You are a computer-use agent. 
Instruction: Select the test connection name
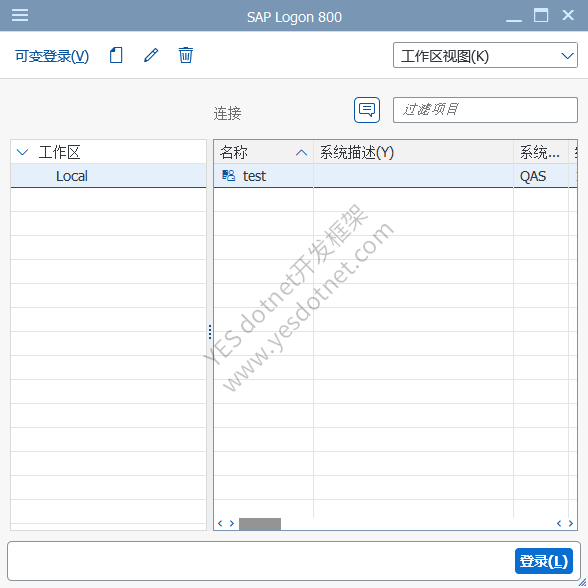254,176
